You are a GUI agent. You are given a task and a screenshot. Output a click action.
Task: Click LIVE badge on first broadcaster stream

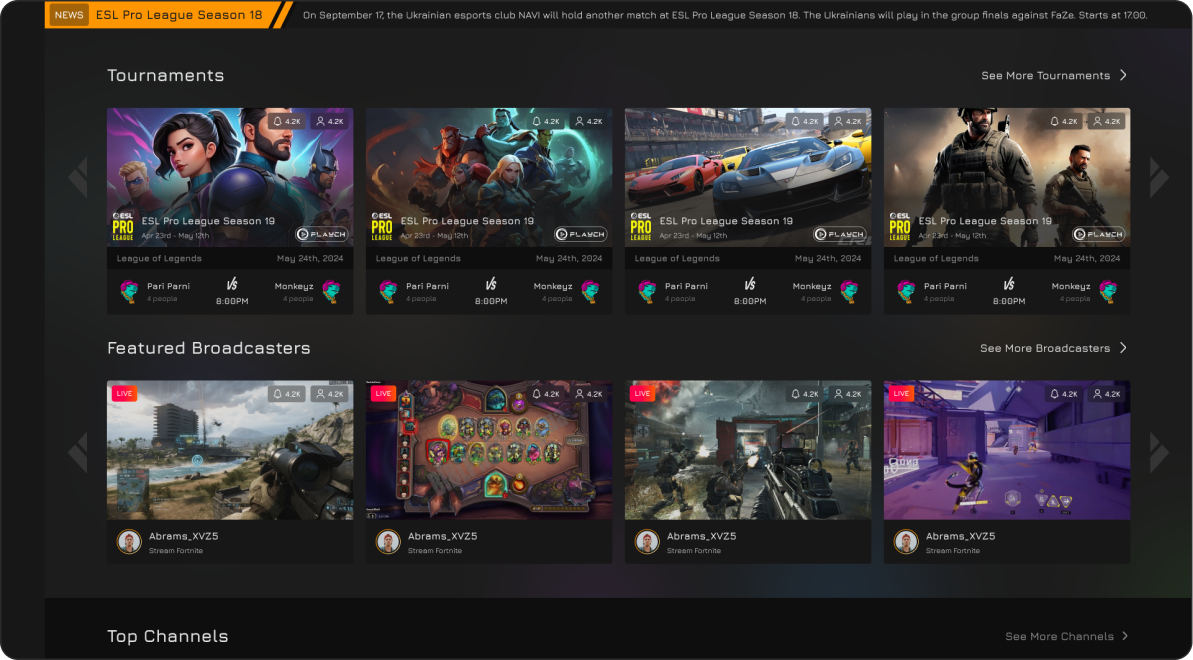[124, 394]
